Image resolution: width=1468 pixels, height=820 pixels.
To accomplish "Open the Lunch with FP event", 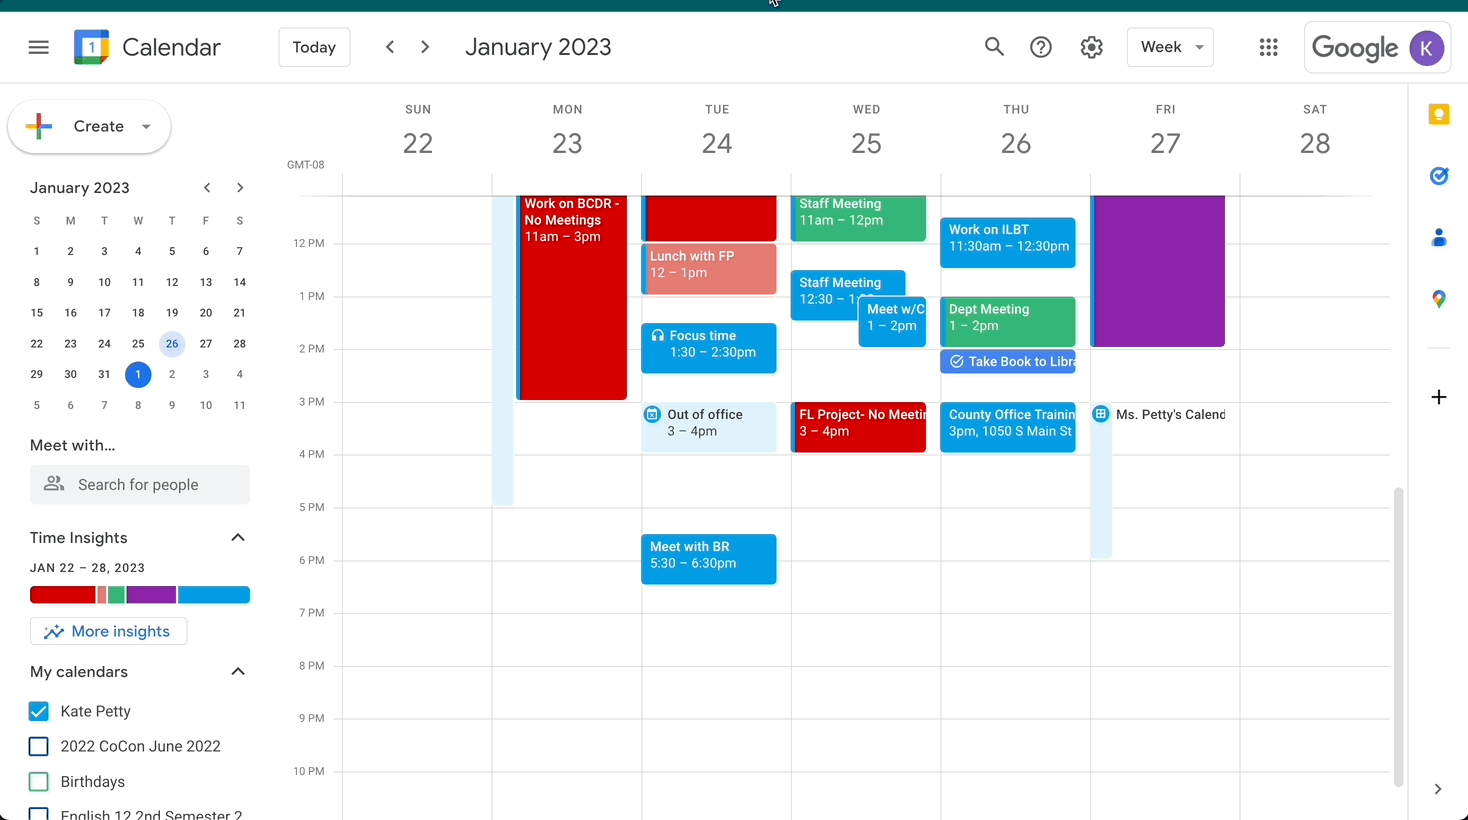I will coord(709,268).
